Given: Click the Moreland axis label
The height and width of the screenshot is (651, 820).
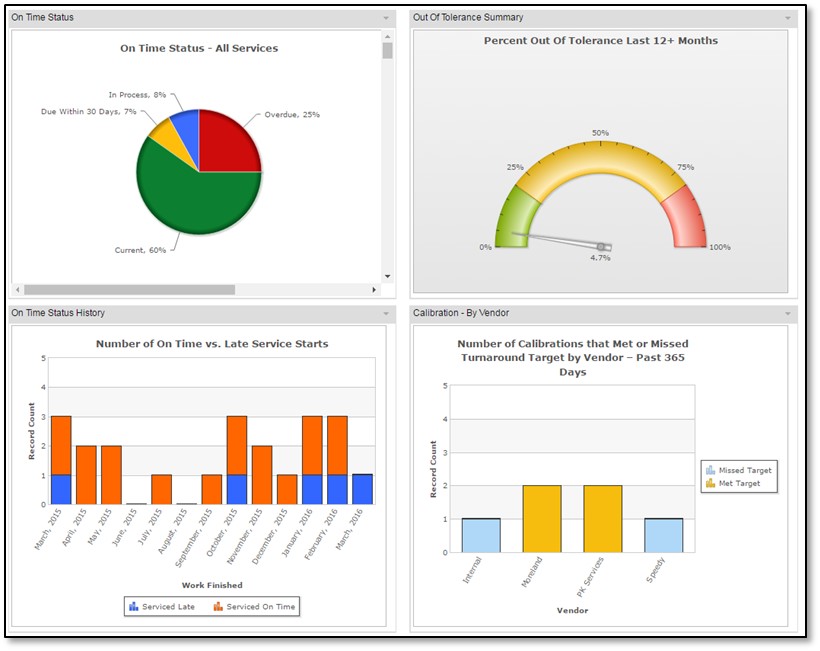Looking at the screenshot, I should coord(532,572).
